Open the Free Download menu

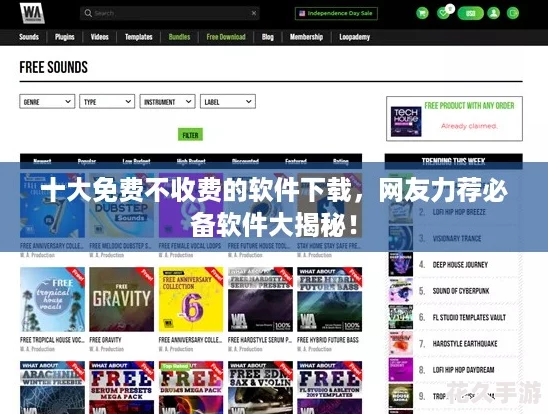coord(226,37)
